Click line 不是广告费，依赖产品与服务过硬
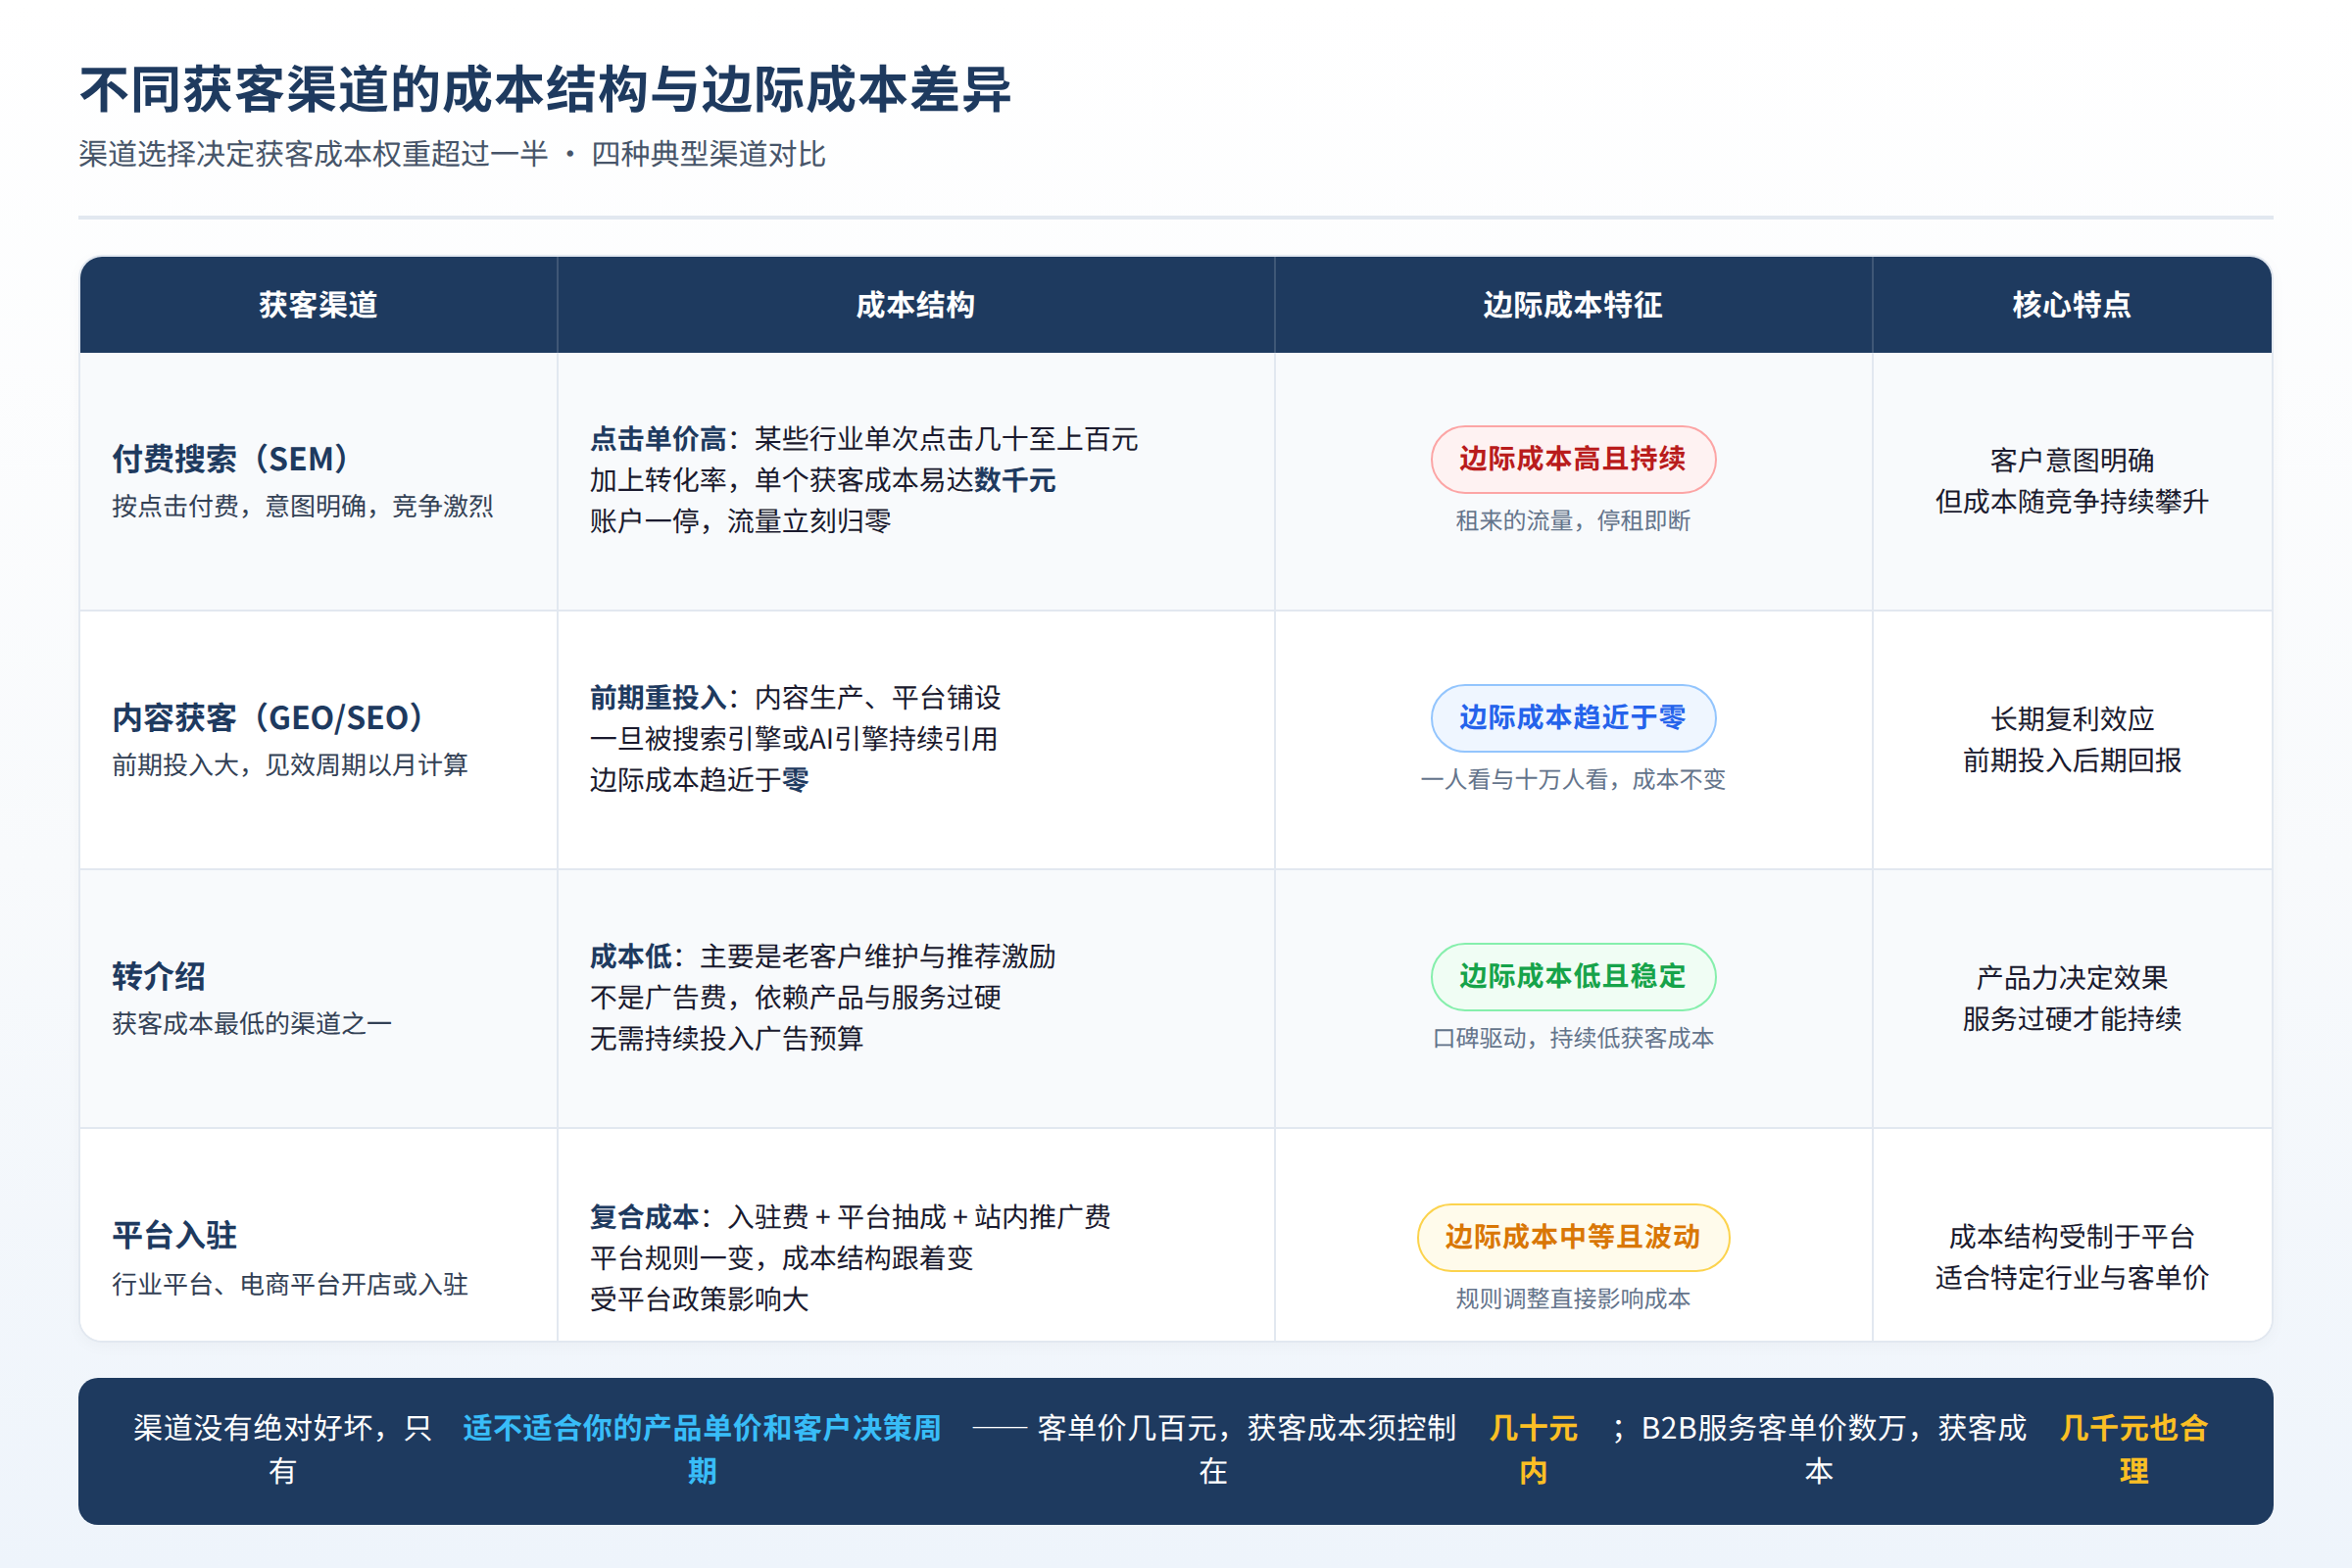2352x1568 pixels. 795,998
